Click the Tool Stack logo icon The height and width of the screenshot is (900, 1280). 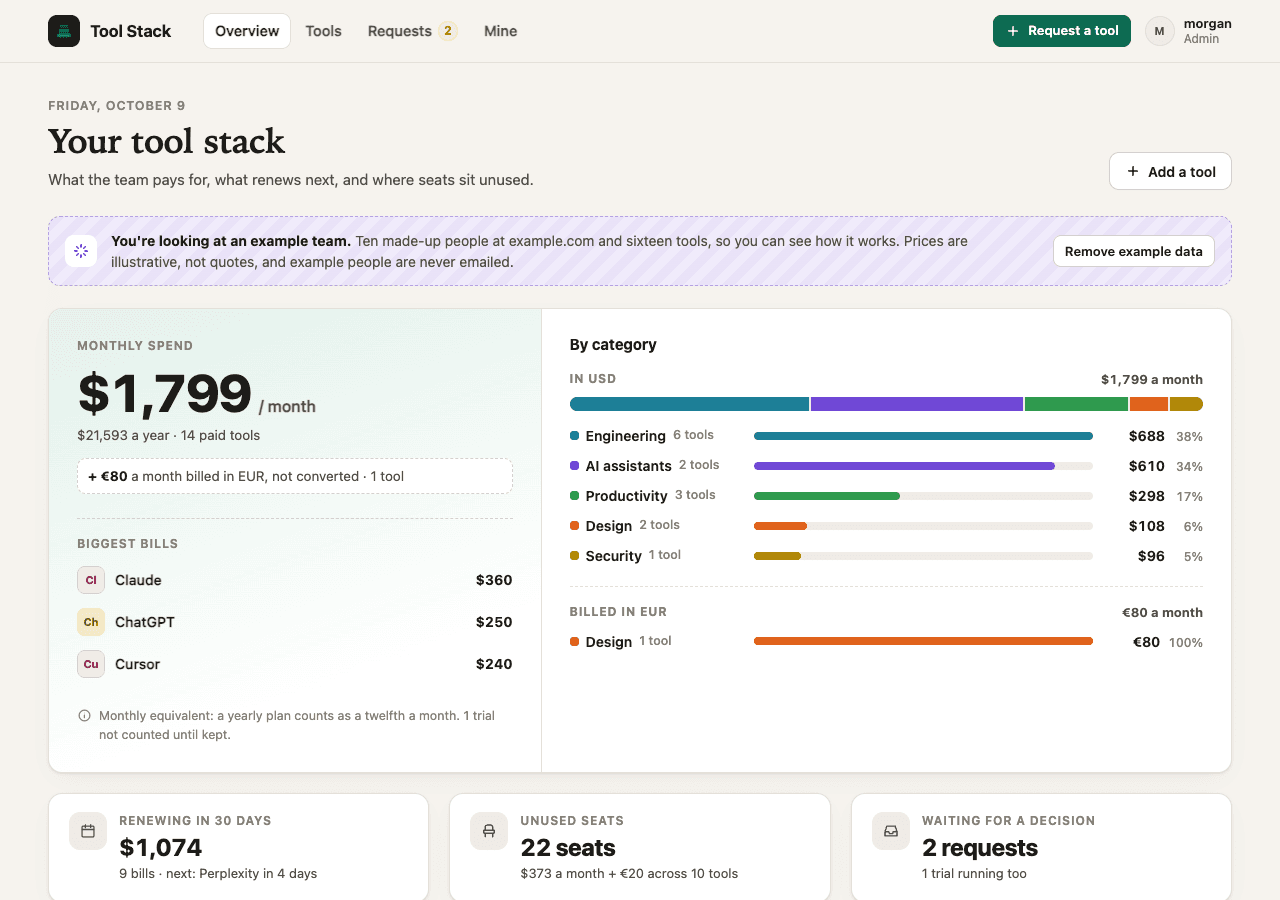64,31
